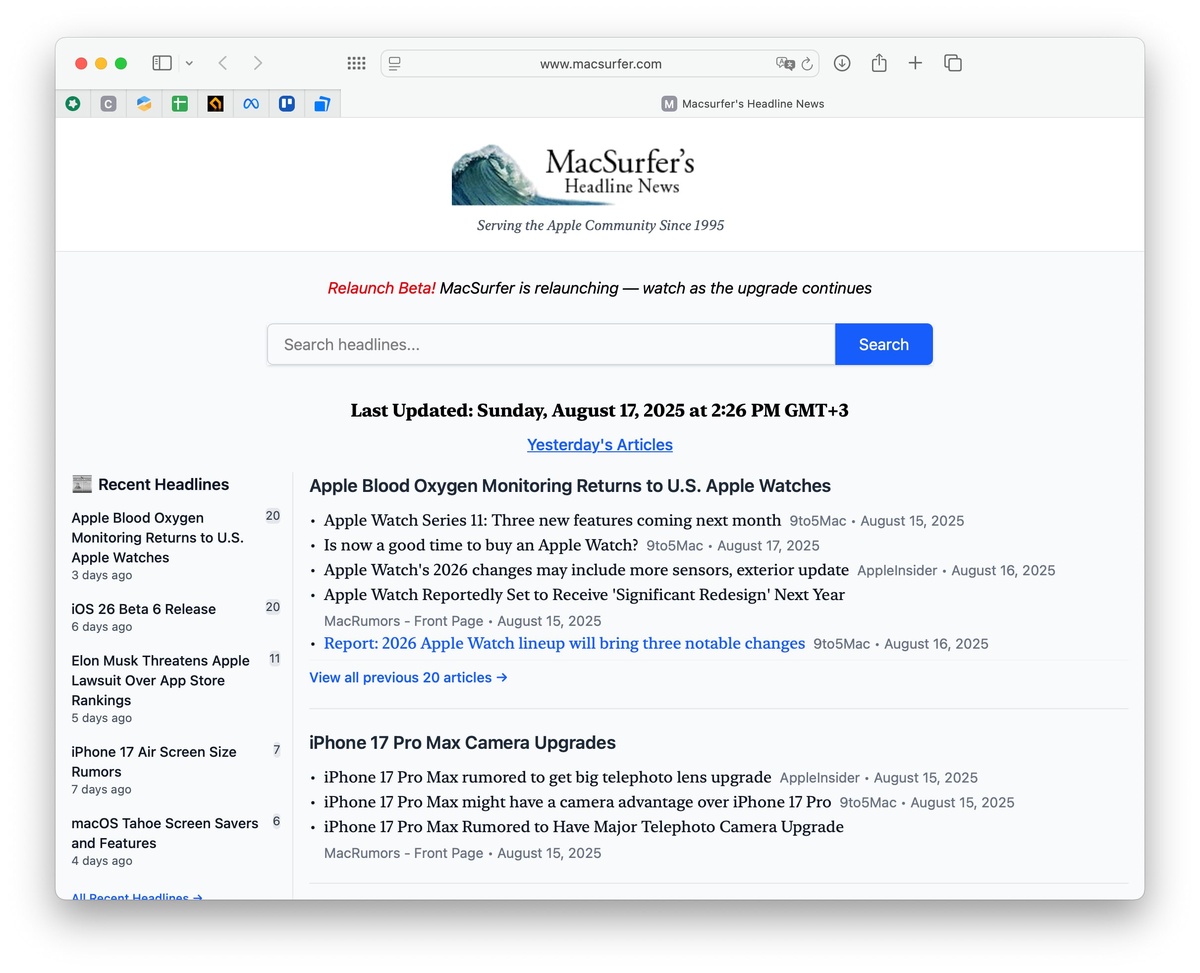Viewport: 1200px width, 973px height.
Task: Switch to the green spreadsheet pinned tab
Action: [180, 103]
